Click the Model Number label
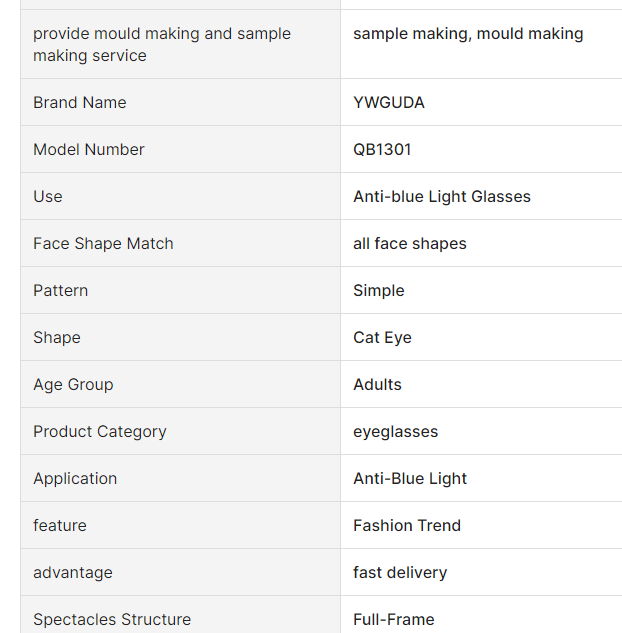The height and width of the screenshot is (633, 622). pos(88,149)
